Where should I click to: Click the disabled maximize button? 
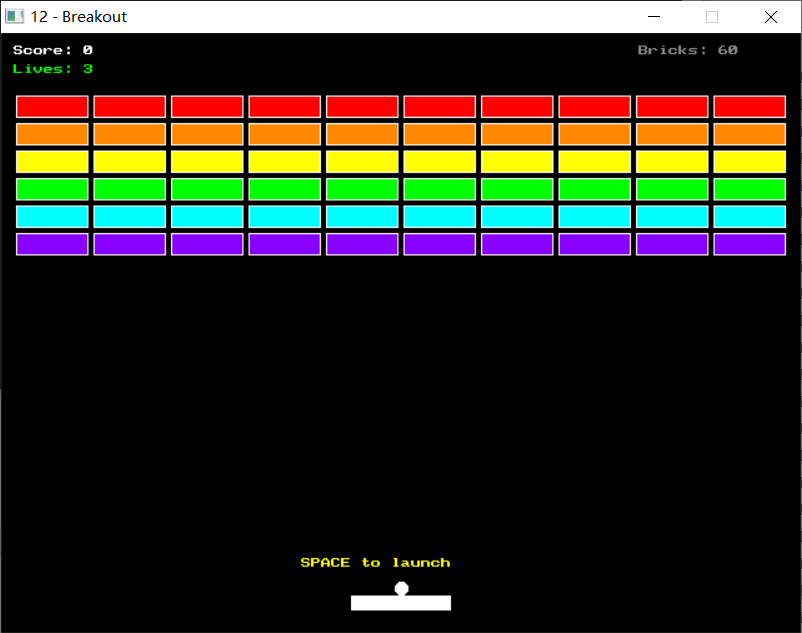pos(712,17)
